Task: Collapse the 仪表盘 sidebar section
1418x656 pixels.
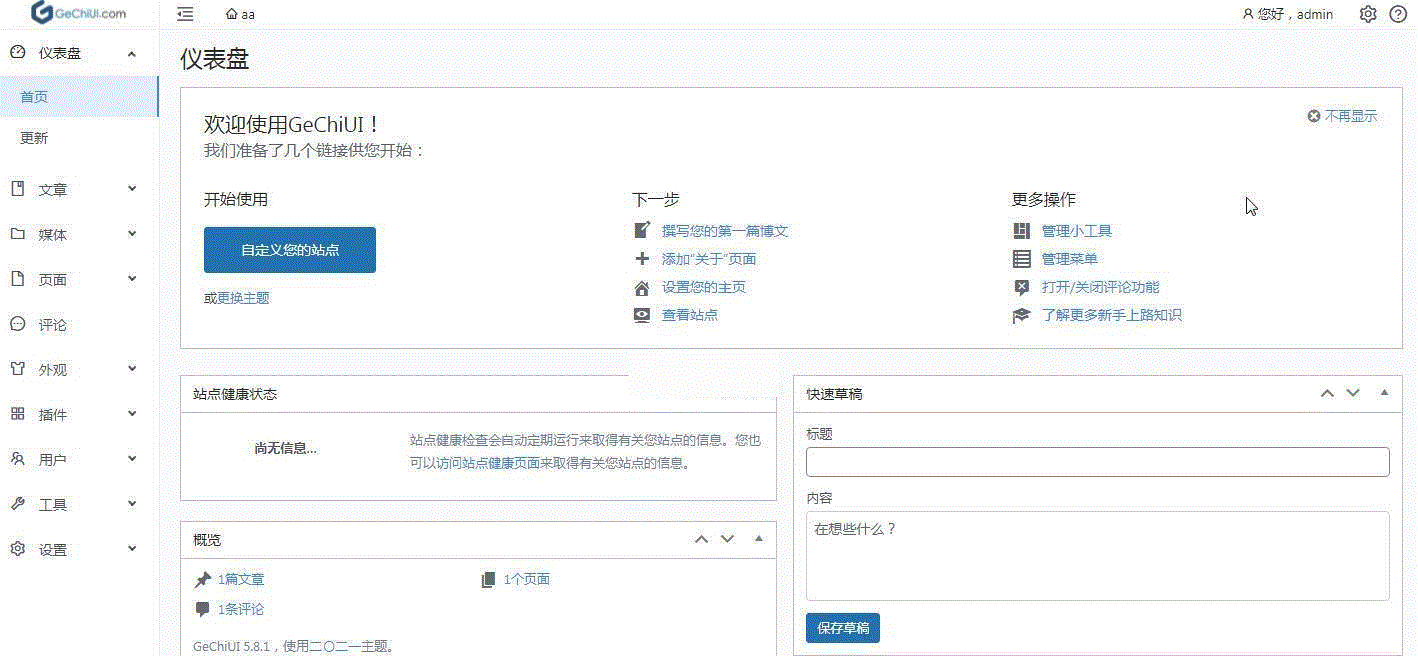Action: point(132,53)
